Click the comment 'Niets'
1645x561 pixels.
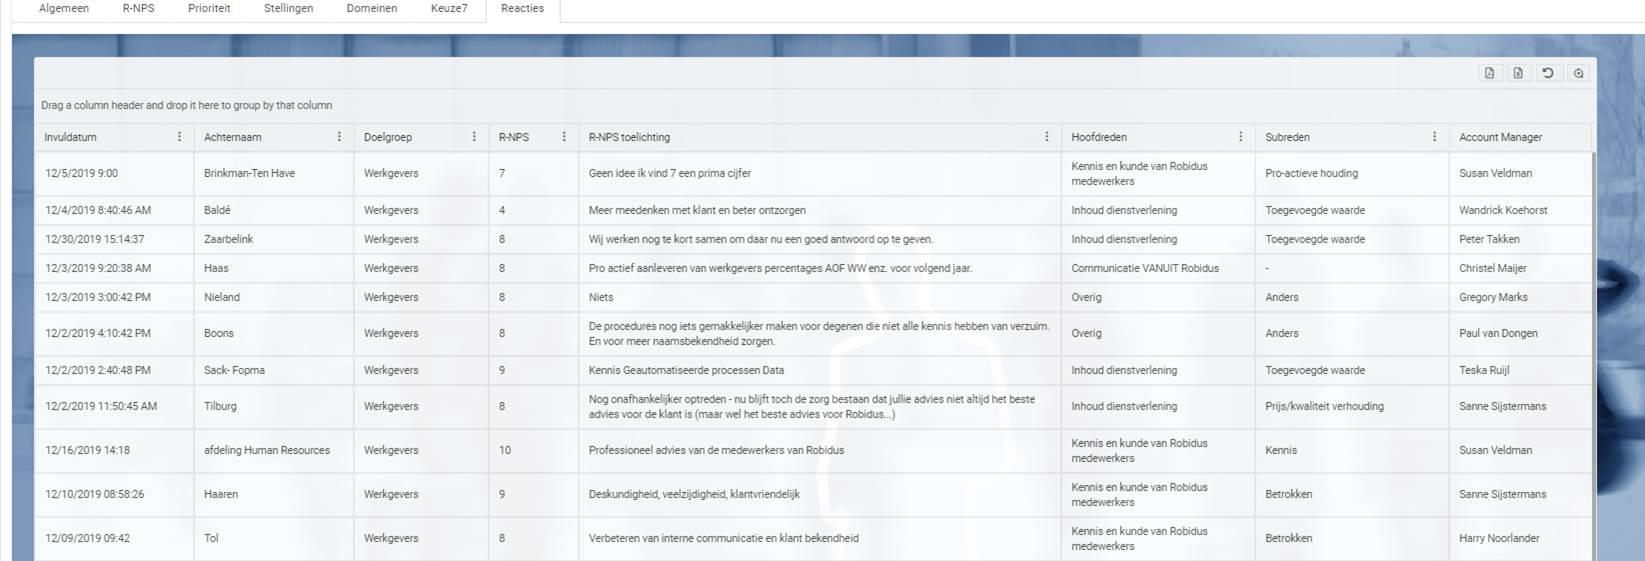point(601,297)
